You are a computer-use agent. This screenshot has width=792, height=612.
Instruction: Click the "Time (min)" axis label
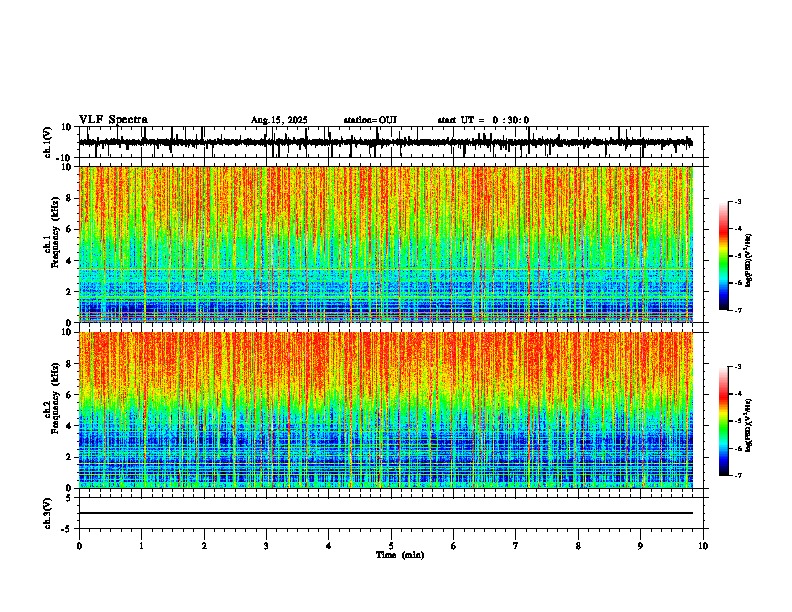[x=400, y=555]
